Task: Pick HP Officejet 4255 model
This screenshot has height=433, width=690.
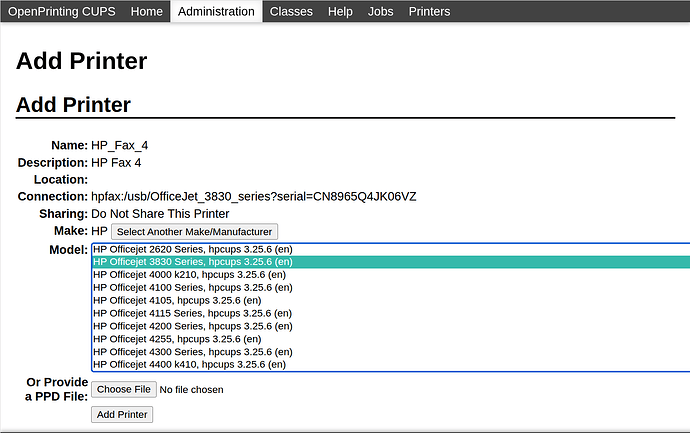Action: click(x=177, y=340)
